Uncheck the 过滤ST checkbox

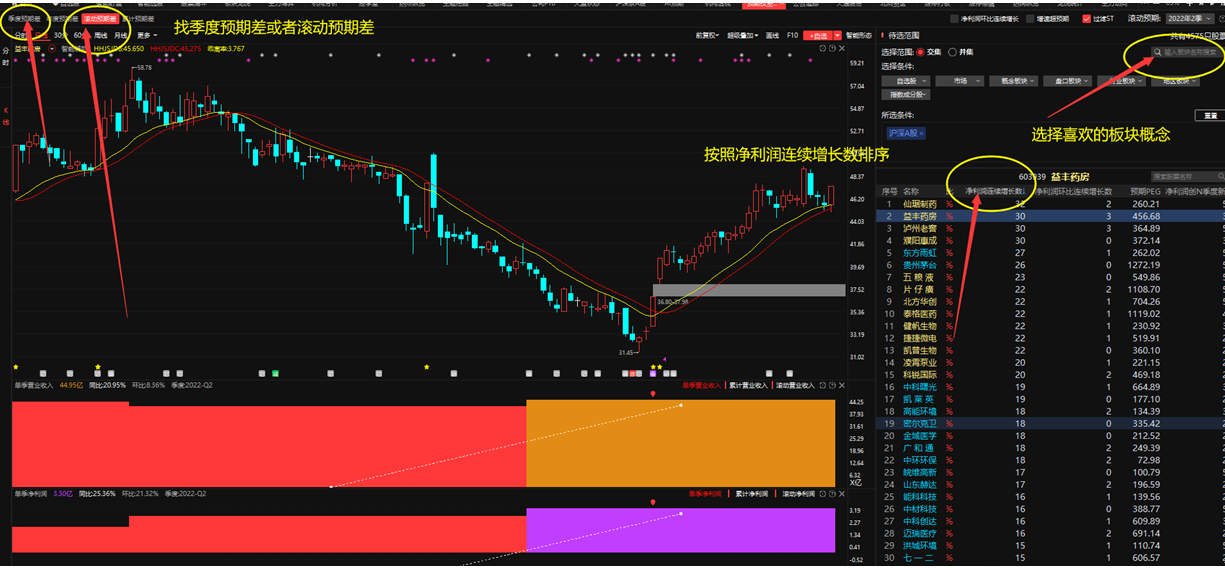coord(1087,18)
